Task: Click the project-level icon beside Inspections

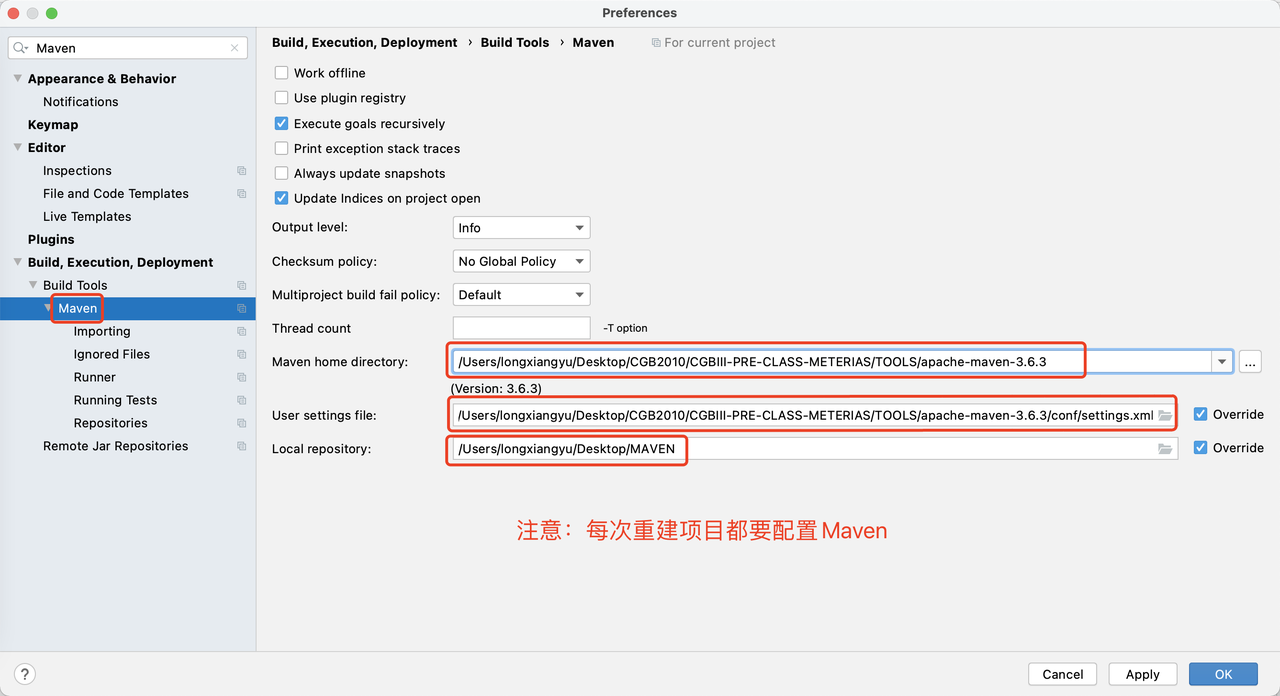Action: (x=241, y=171)
